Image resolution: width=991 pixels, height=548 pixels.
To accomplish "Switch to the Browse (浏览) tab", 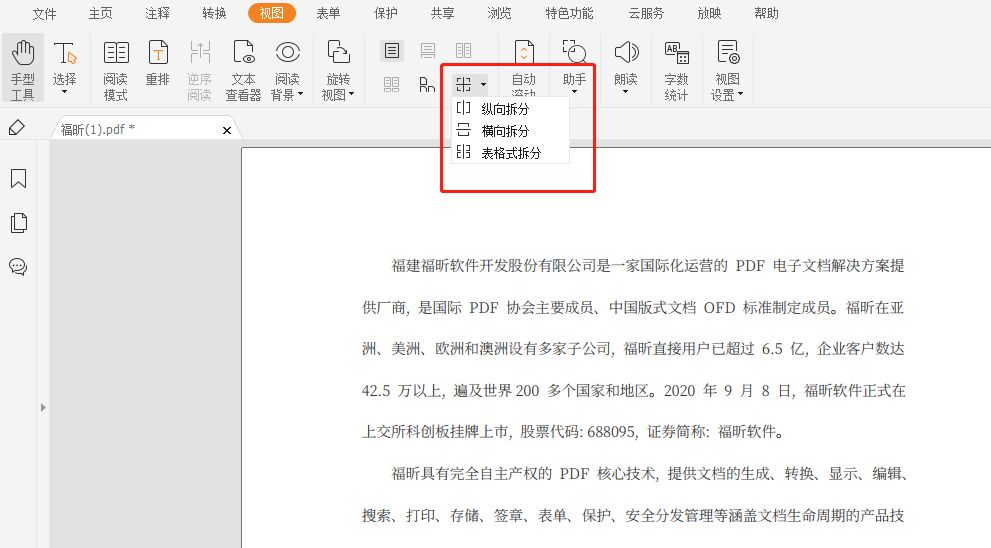I will coord(499,13).
